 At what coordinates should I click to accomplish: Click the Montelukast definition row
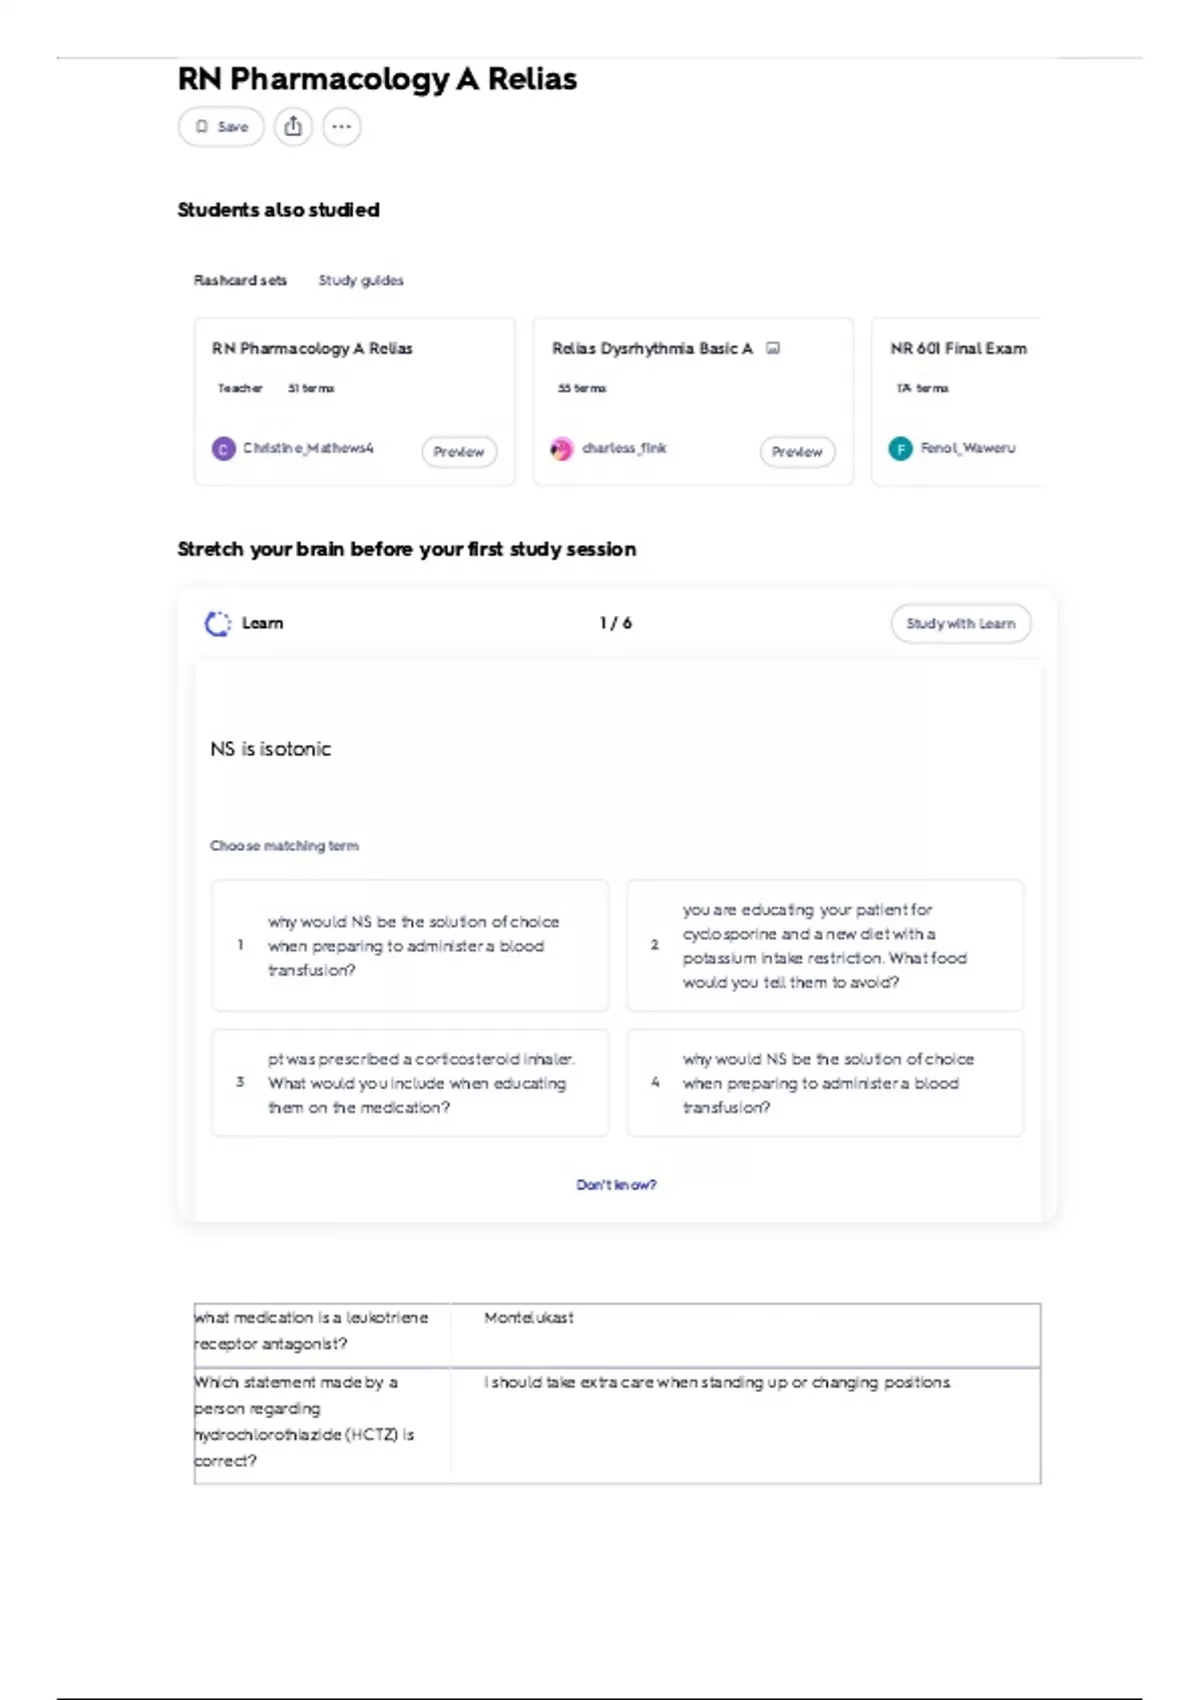(x=617, y=1335)
